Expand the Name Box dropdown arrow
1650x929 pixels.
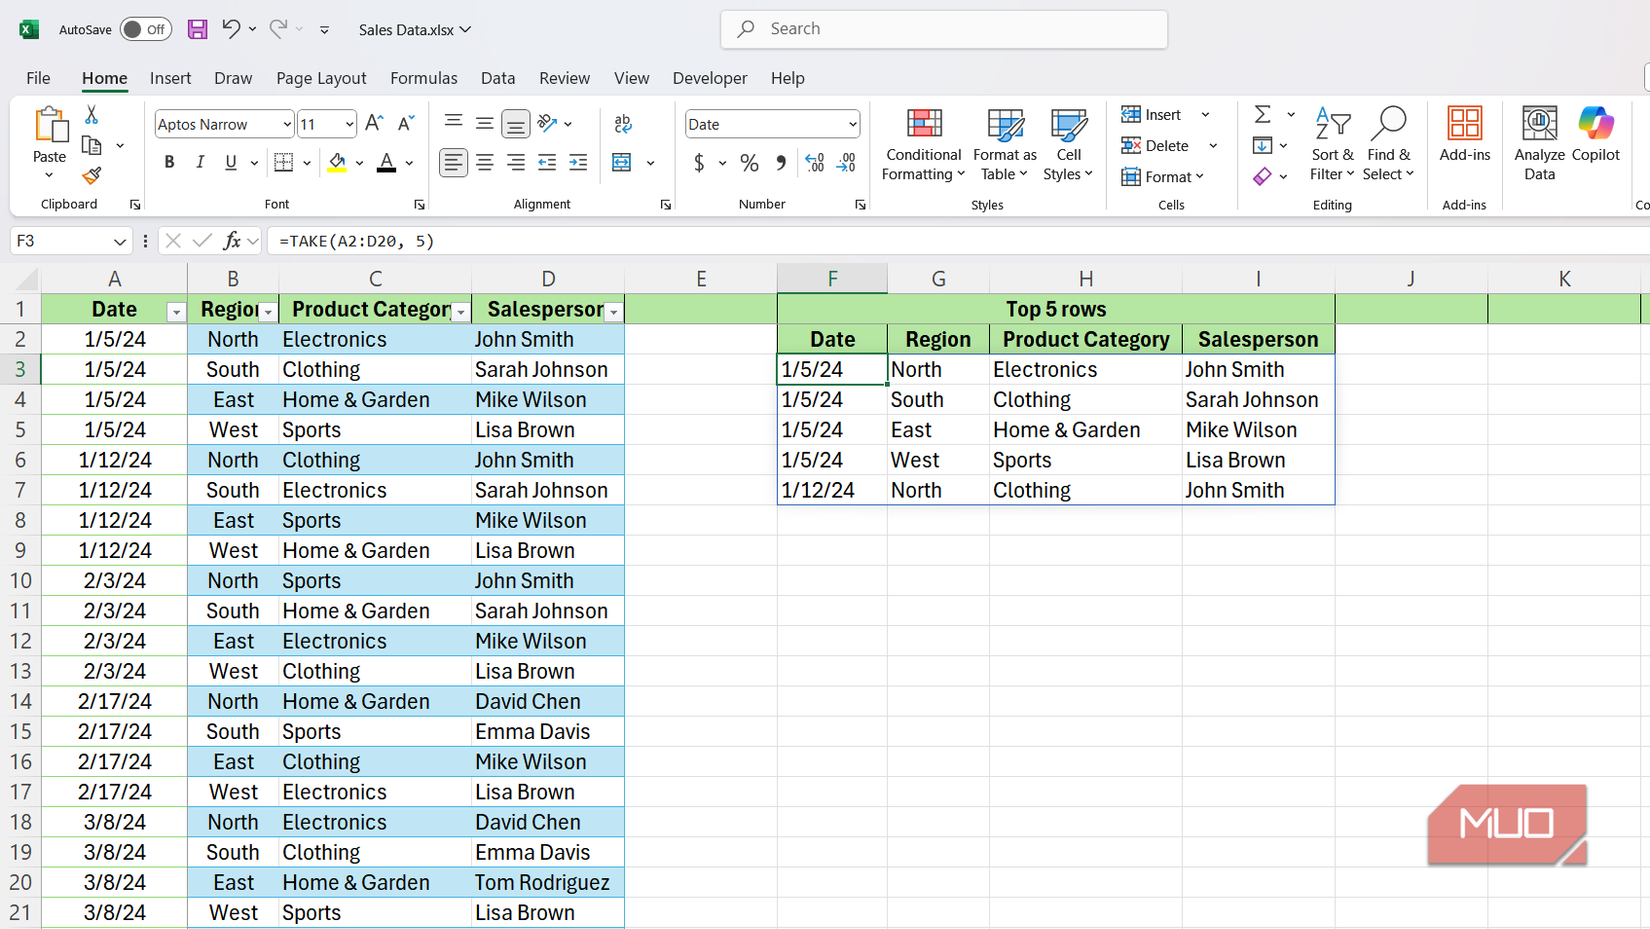(x=120, y=241)
